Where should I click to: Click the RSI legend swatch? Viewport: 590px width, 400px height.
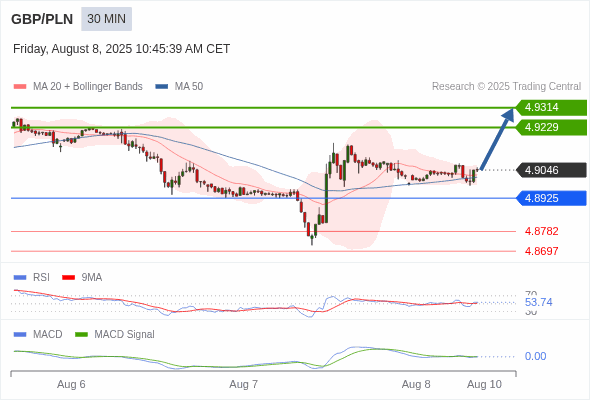tap(20, 278)
